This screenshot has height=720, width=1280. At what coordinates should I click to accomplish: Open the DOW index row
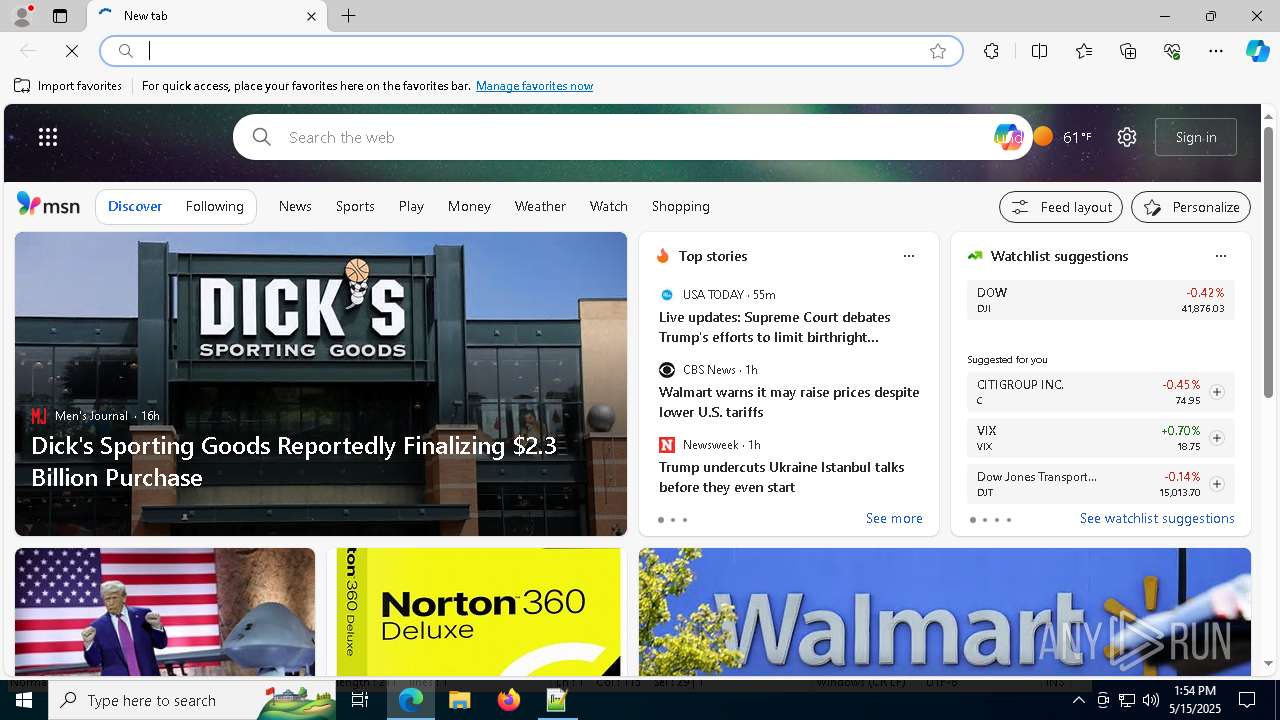[x=1100, y=300]
